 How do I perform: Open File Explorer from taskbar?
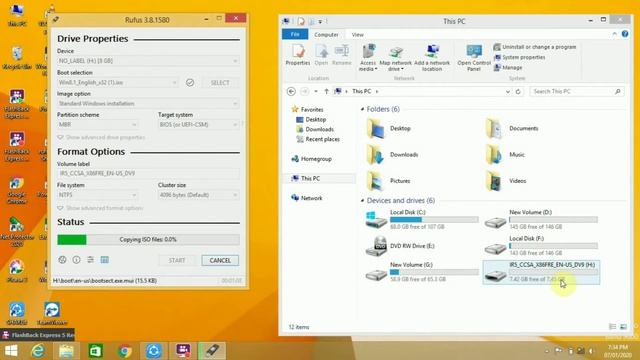66,351
